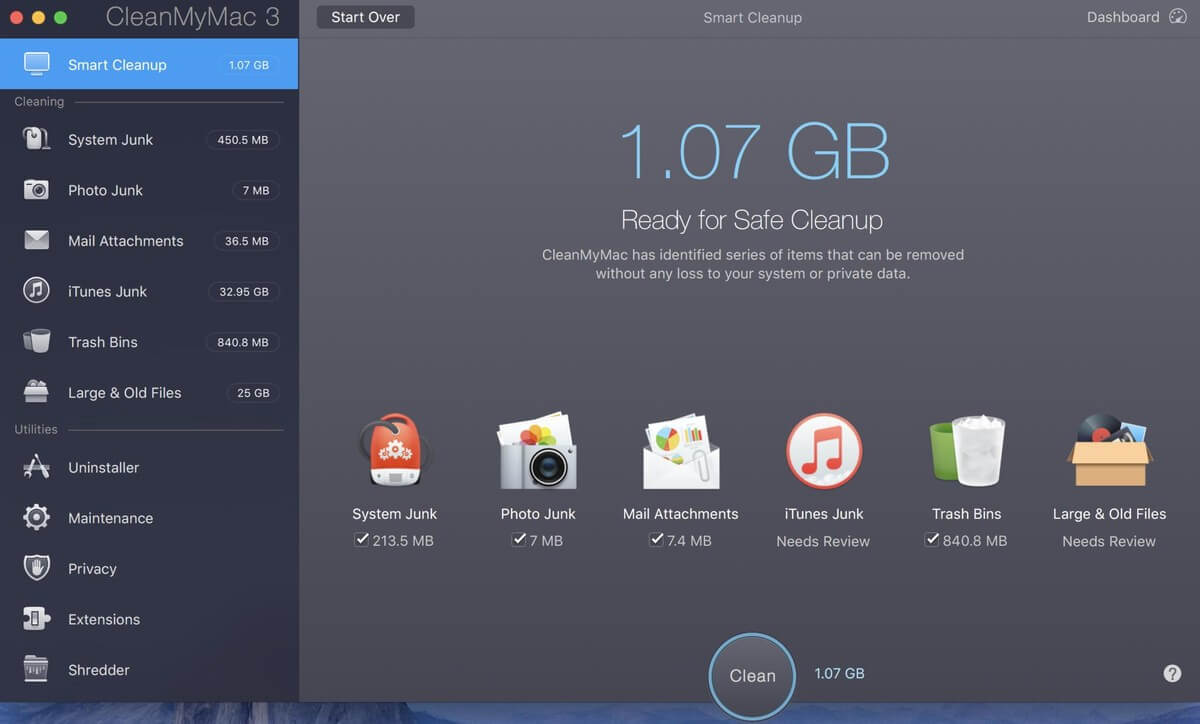
Task: Uncheck the System Junk 213.5 MB checkbox
Action: tap(362, 540)
